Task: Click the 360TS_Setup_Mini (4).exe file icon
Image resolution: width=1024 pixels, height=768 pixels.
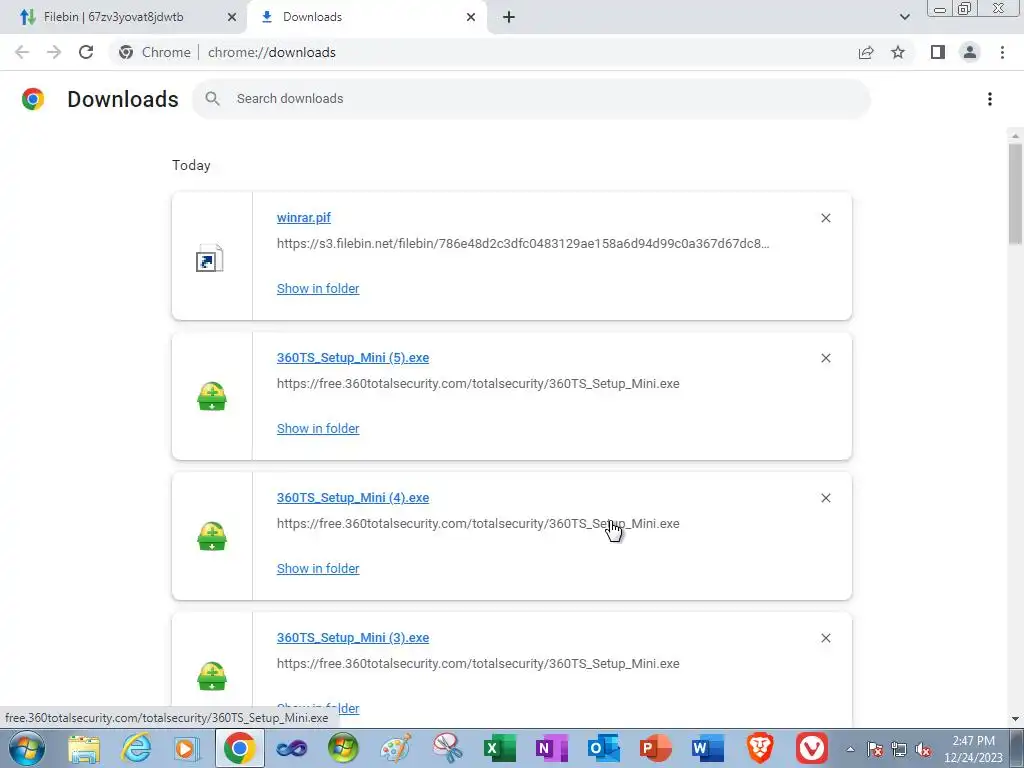Action: pyautogui.click(x=212, y=536)
